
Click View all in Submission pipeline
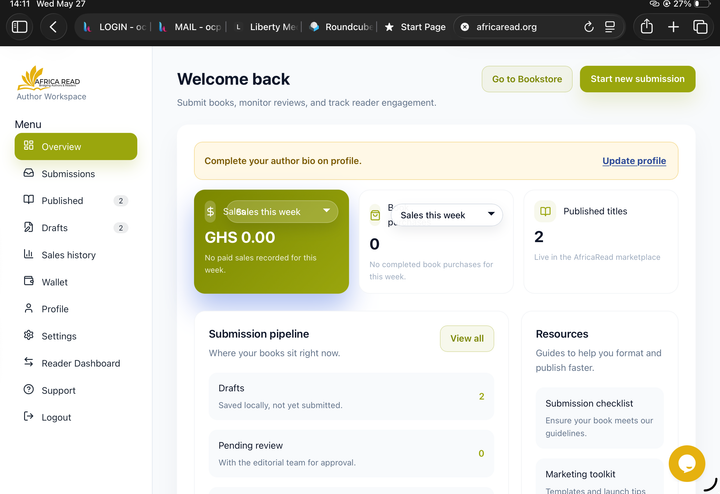coord(467,338)
